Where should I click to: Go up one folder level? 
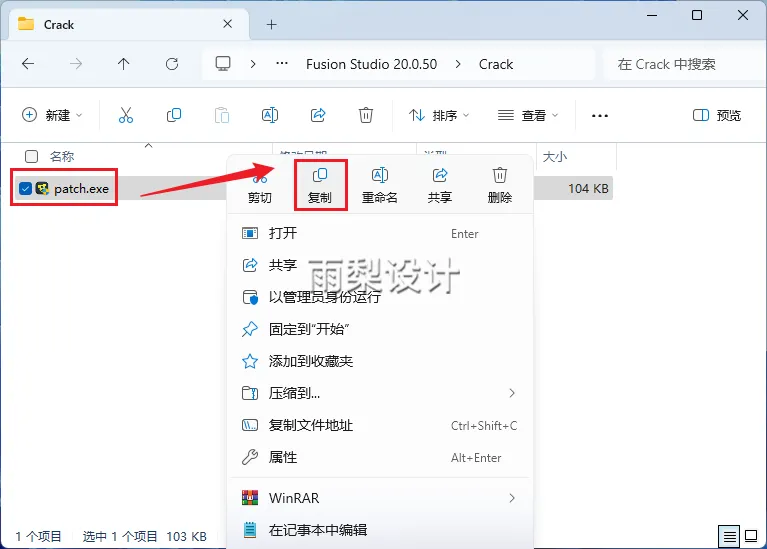(x=124, y=64)
